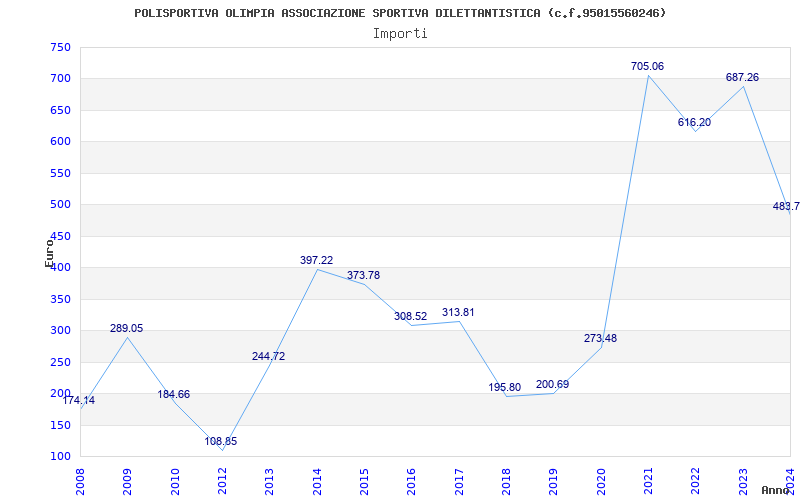The height and width of the screenshot is (500, 800).
Task: Click the 450 y-axis tick label
Action: [60, 236]
